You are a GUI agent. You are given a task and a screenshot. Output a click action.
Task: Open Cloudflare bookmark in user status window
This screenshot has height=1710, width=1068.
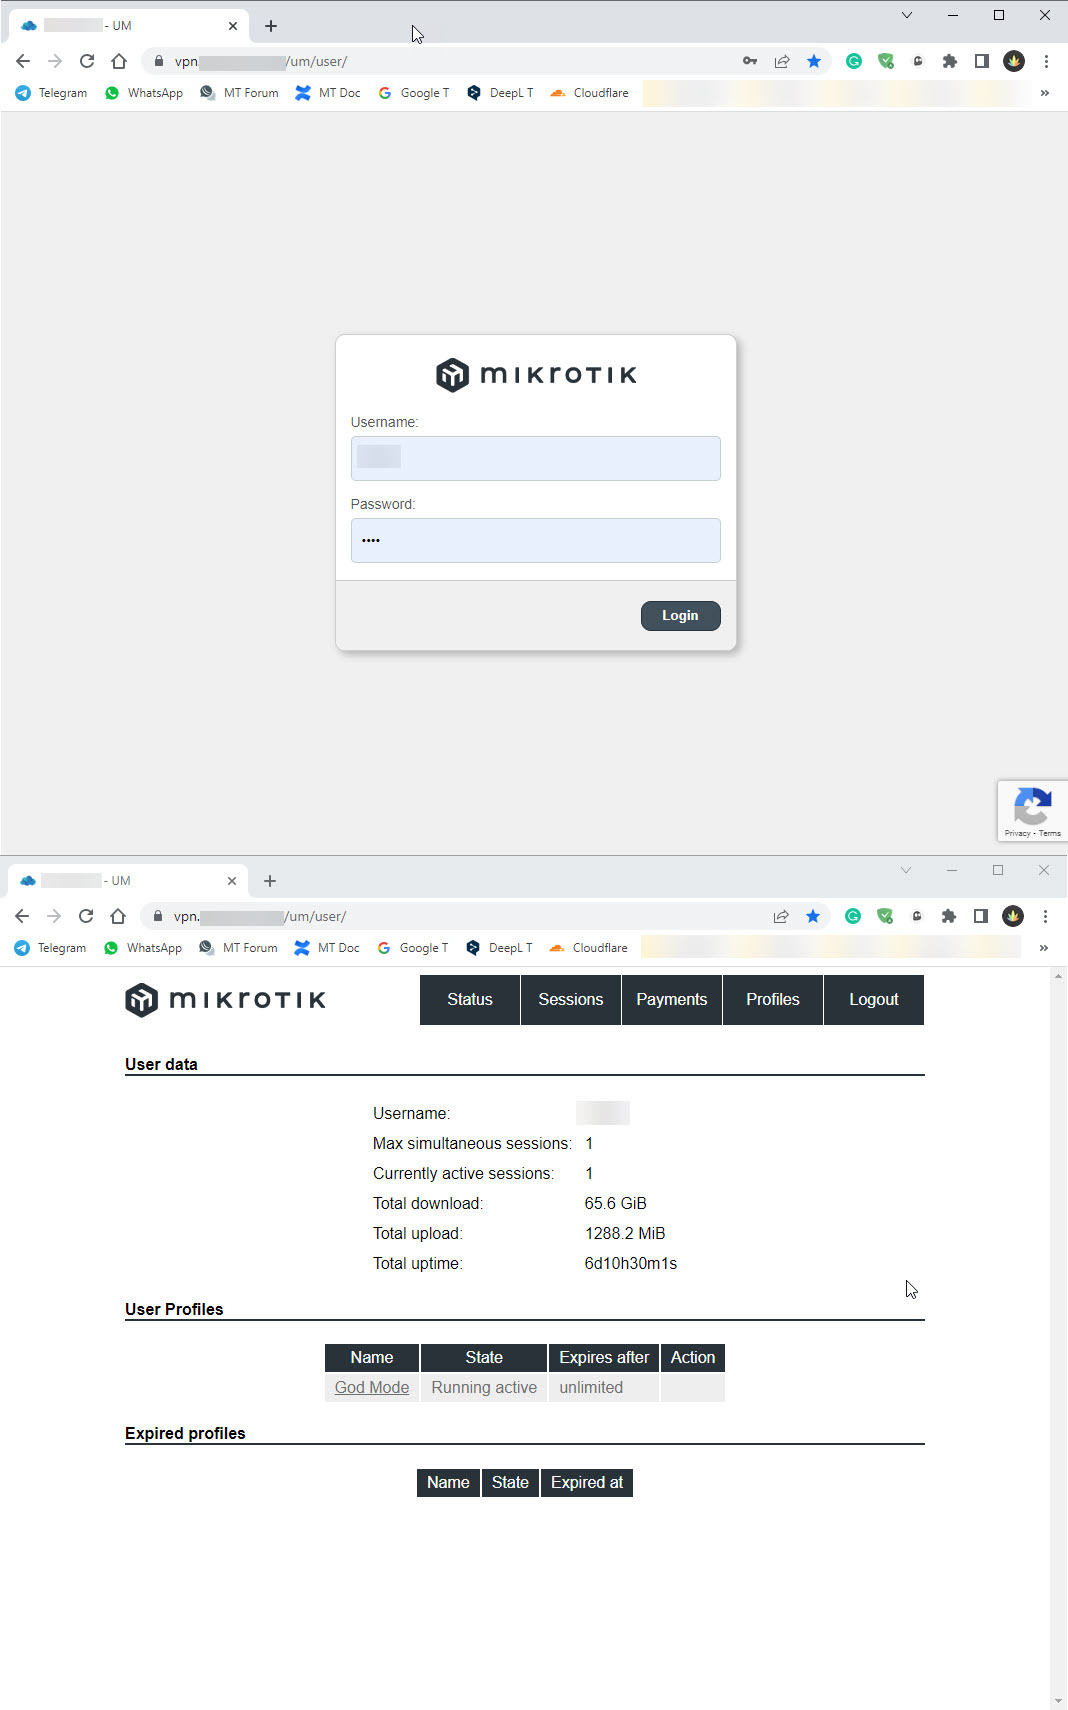(589, 948)
